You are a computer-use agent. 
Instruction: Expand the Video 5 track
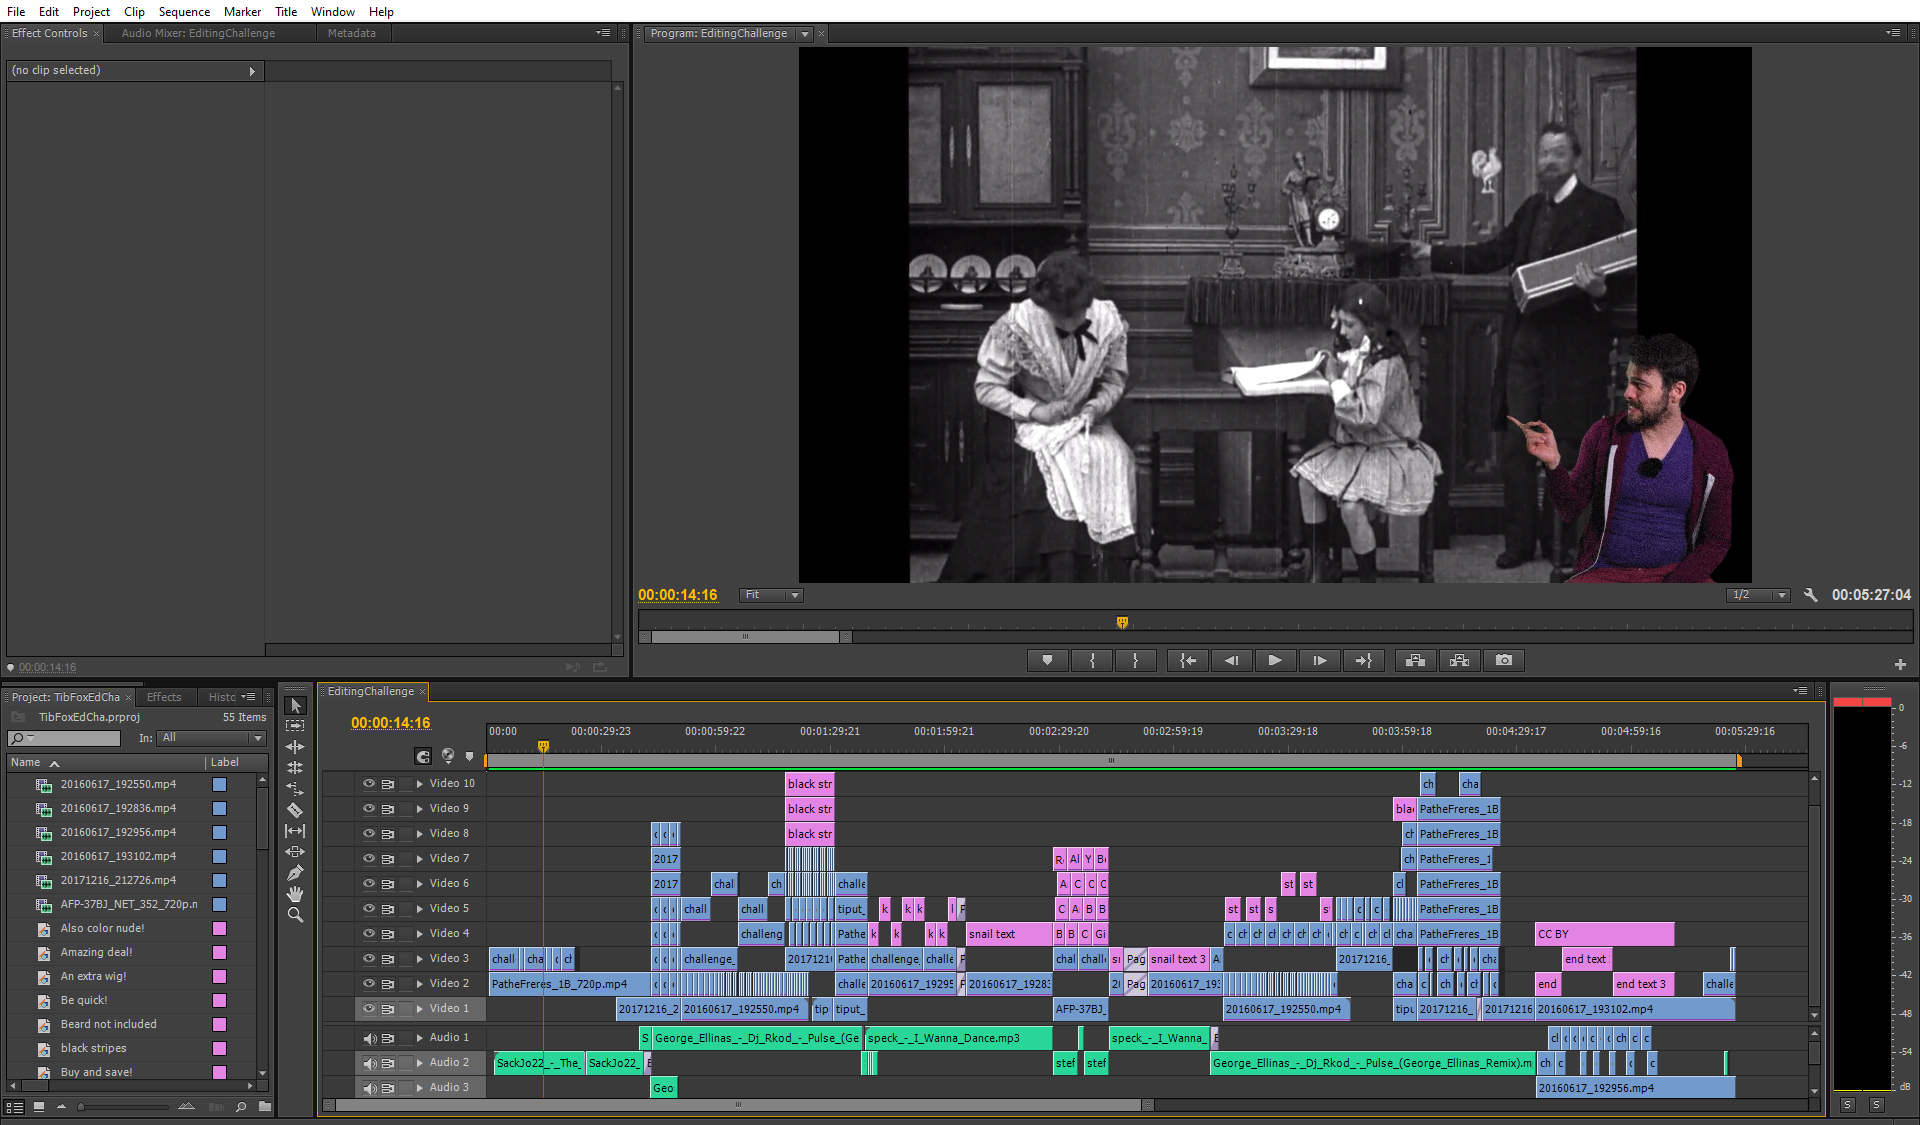point(420,909)
